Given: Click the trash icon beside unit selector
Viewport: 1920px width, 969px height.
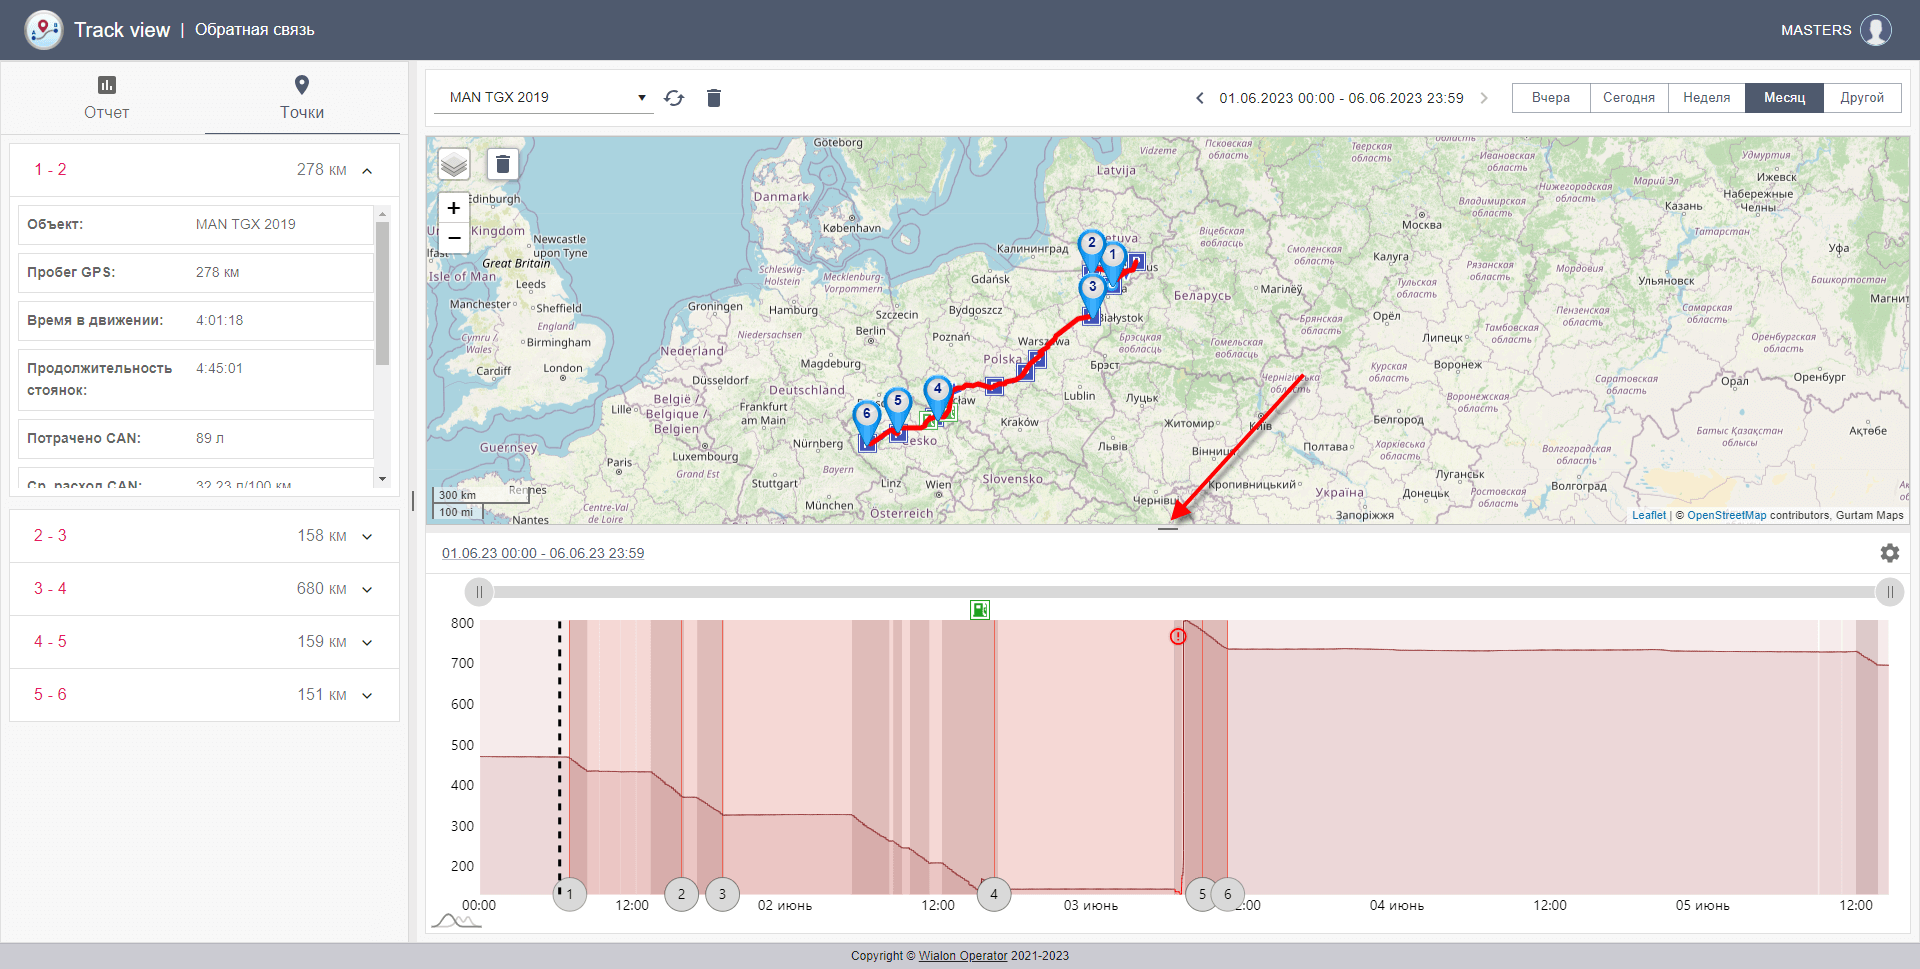Looking at the screenshot, I should (714, 98).
